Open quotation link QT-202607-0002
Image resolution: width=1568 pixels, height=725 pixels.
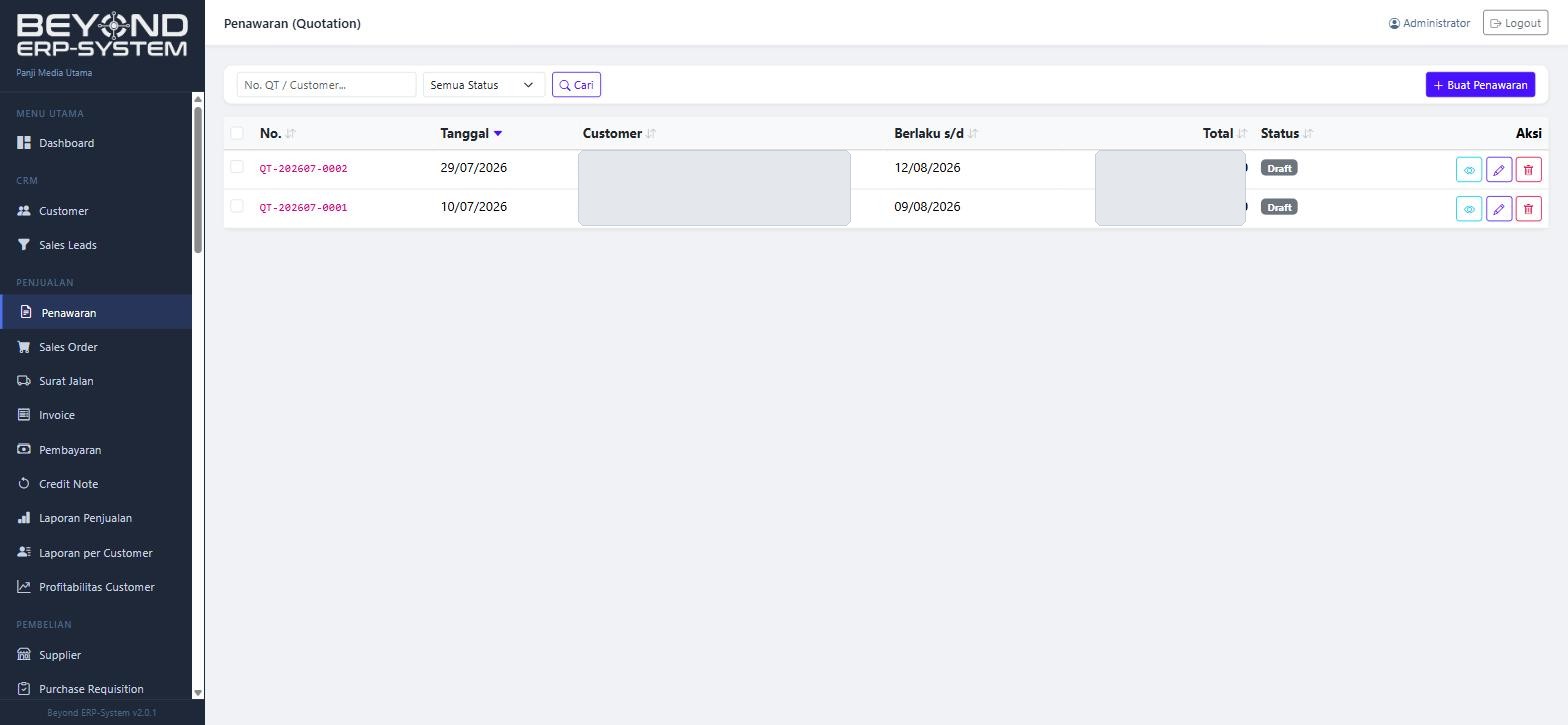pos(303,168)
